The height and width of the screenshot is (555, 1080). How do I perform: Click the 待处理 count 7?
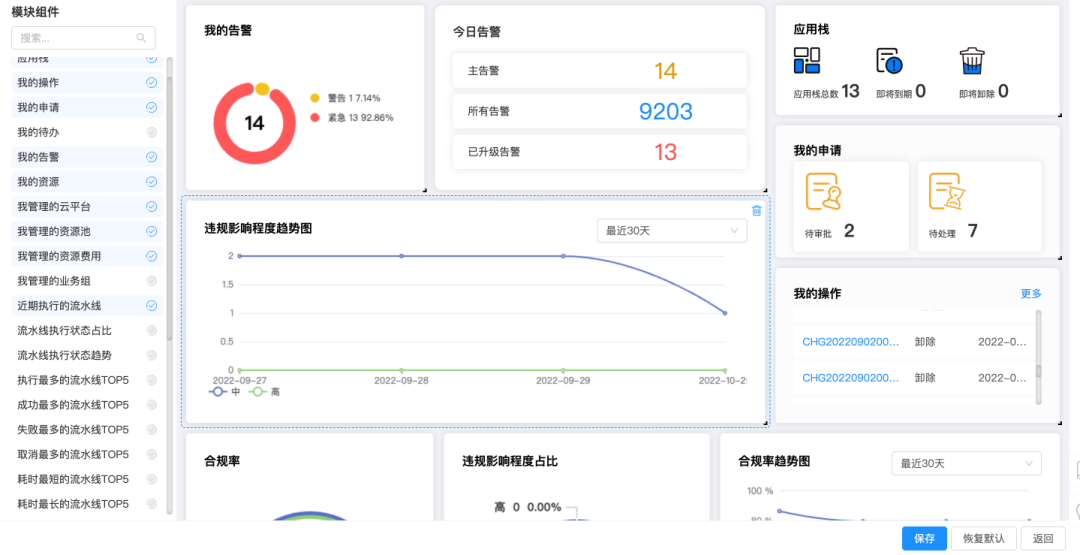973,231
